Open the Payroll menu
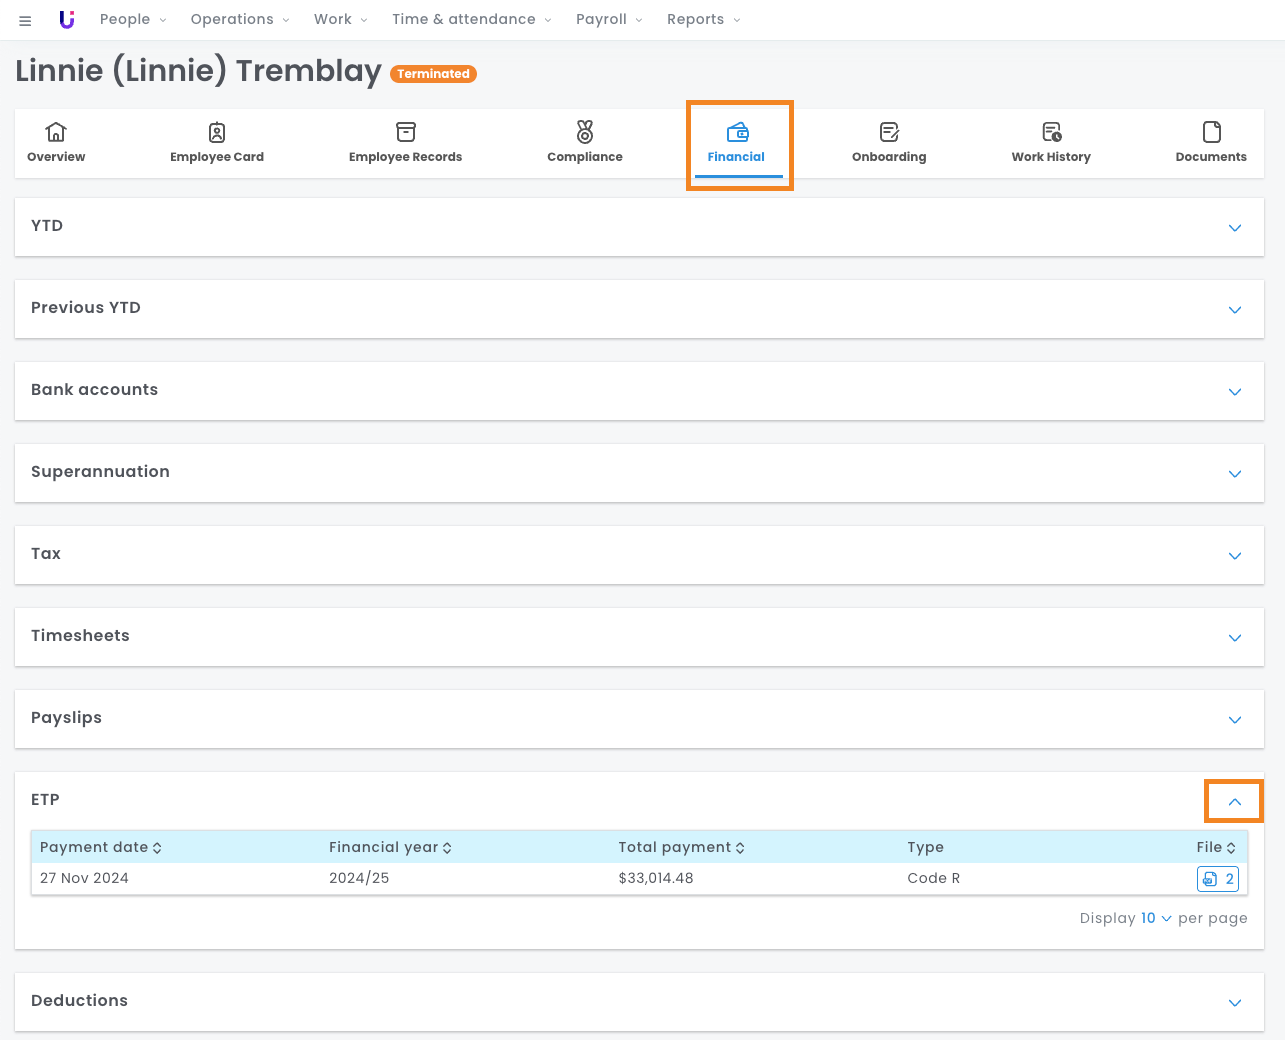The height and width of the screenshot is (1040, 1285). tap(608, 20)
